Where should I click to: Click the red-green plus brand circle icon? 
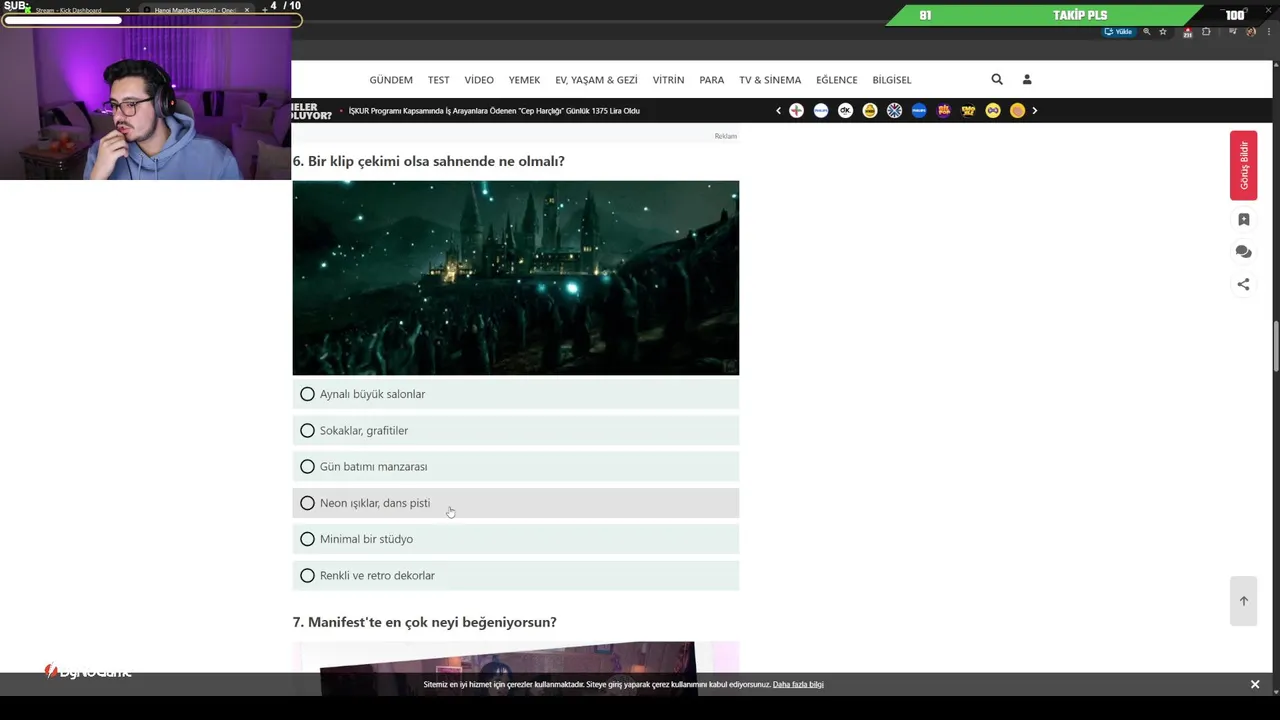tap(797, 111)
